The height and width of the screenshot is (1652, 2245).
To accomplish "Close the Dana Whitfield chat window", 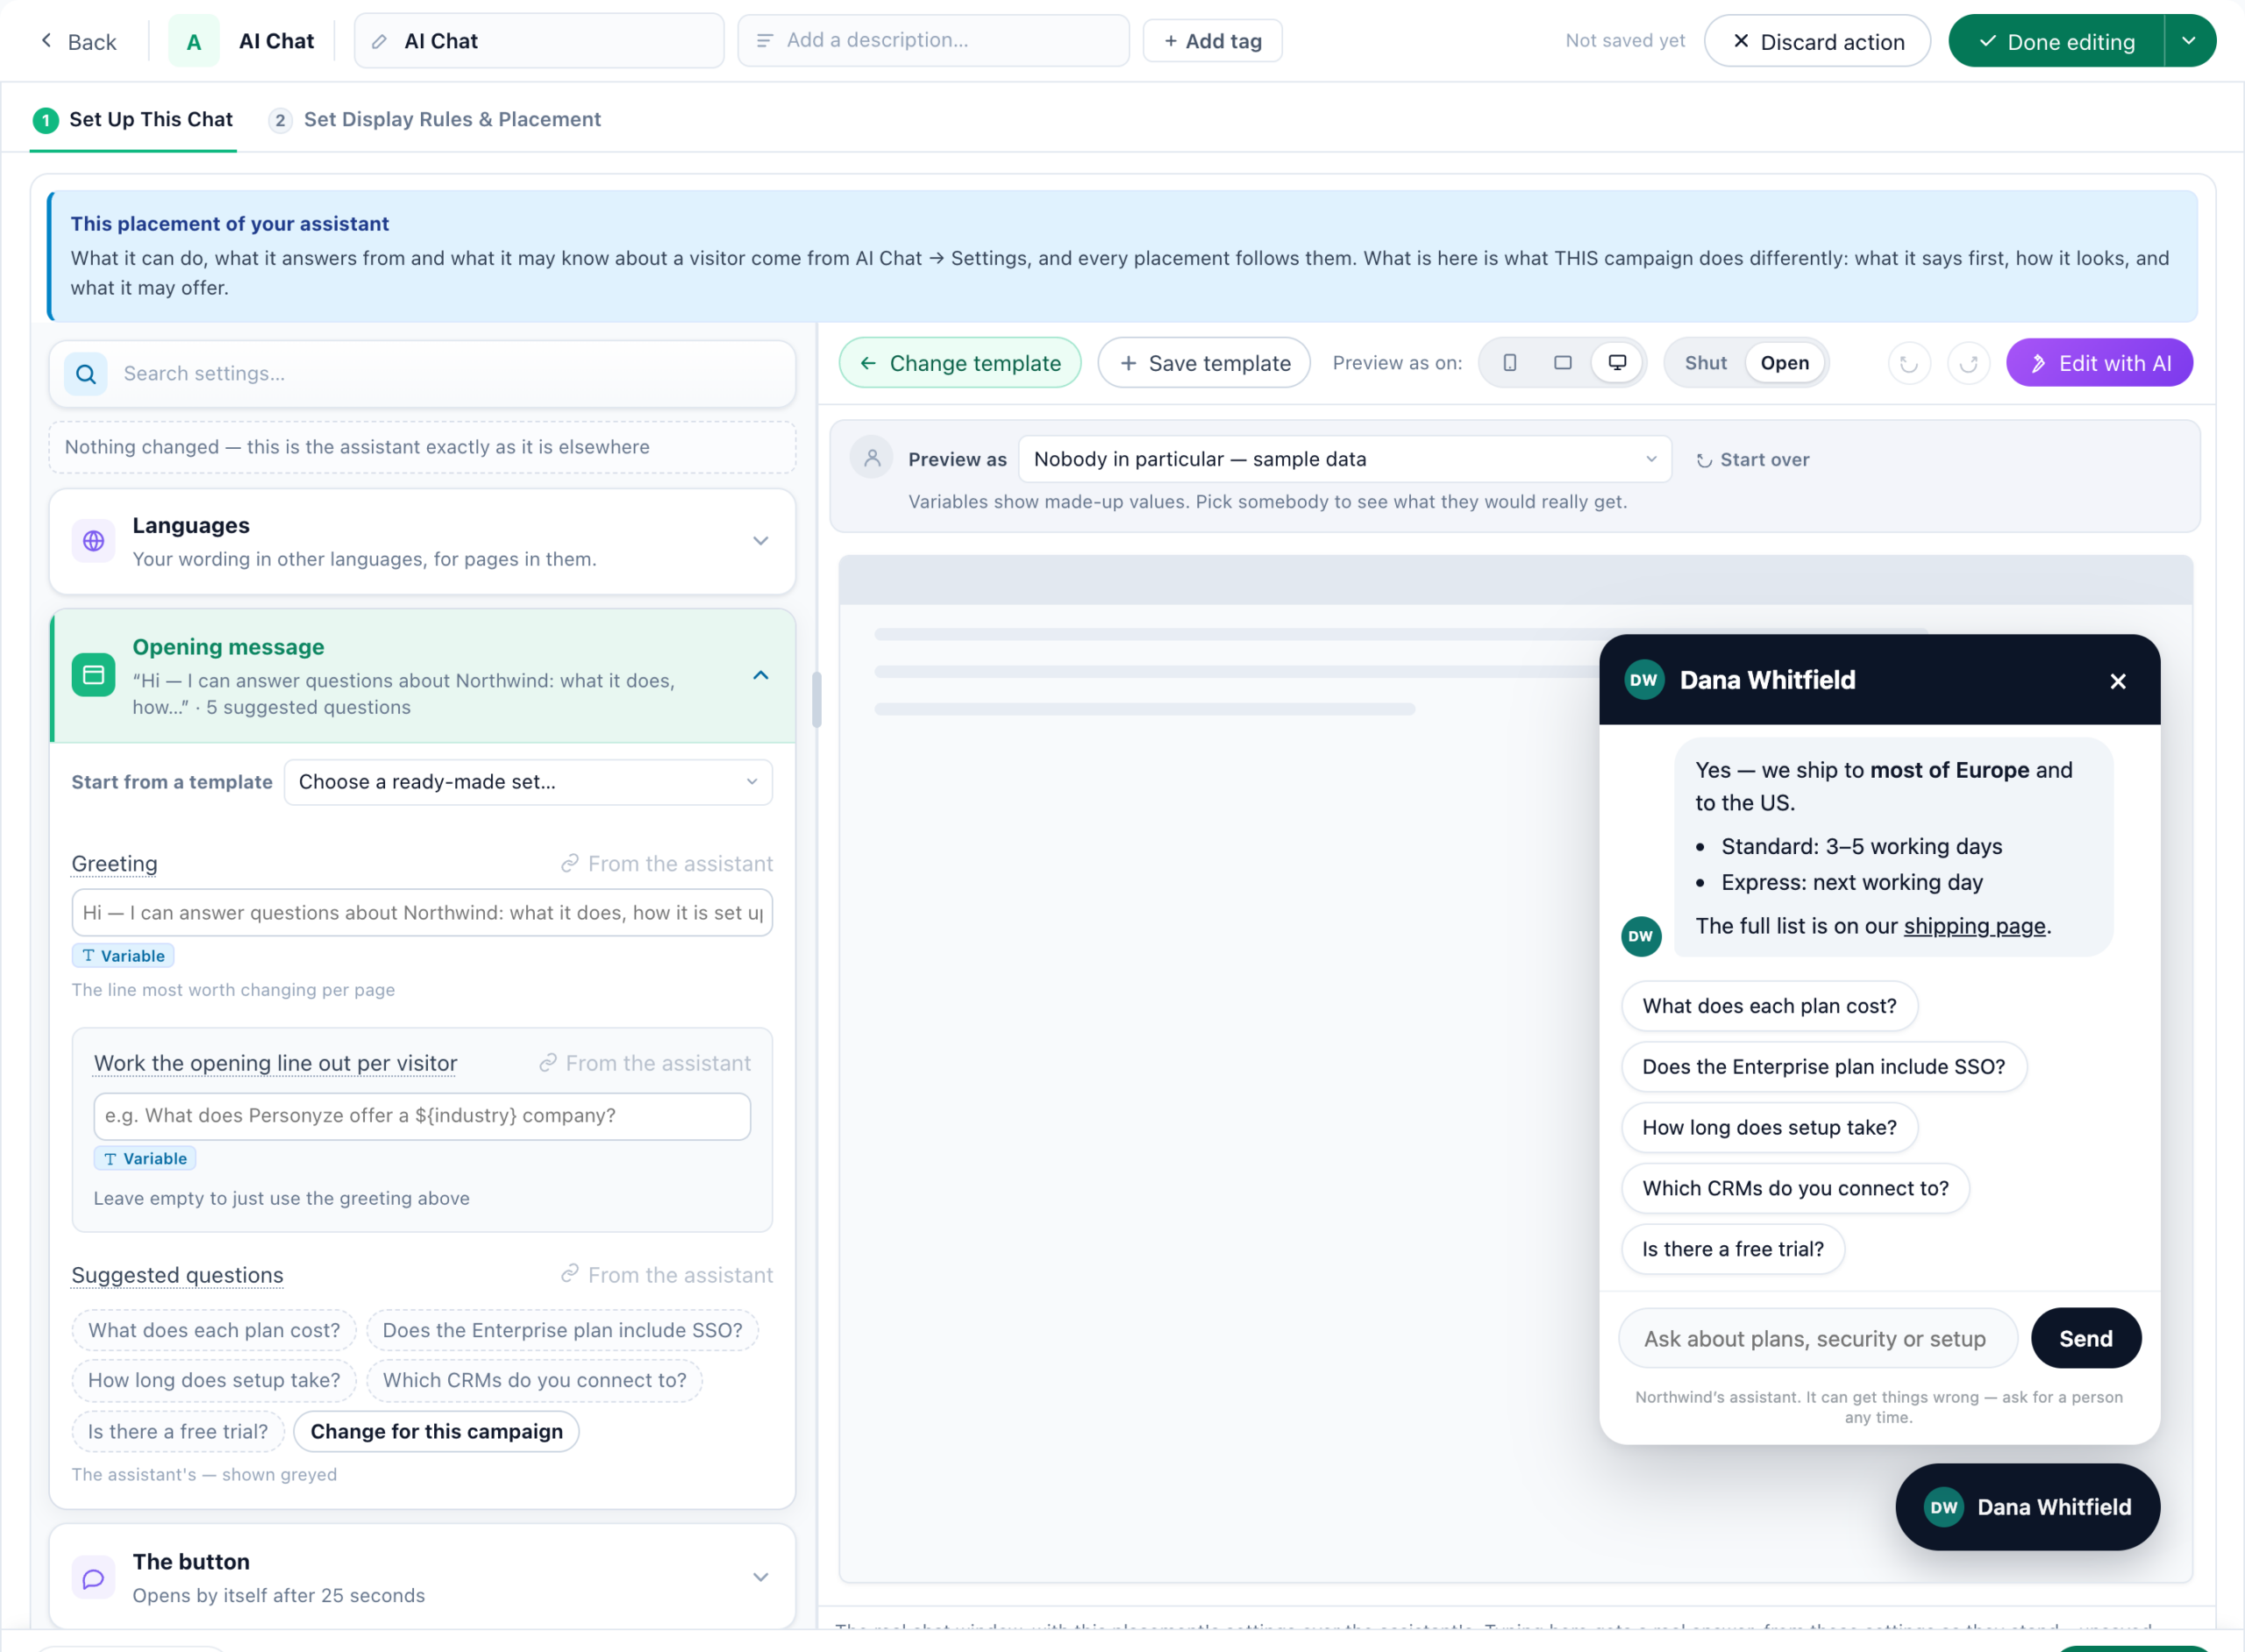I will coord(2117,681).
